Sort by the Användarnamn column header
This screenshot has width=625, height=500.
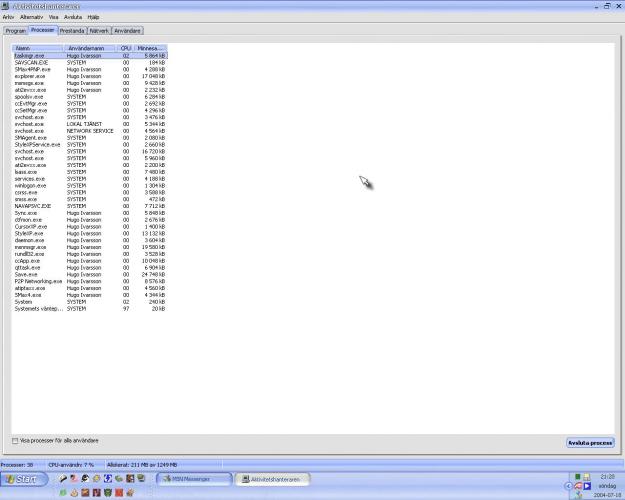[91, 48]
